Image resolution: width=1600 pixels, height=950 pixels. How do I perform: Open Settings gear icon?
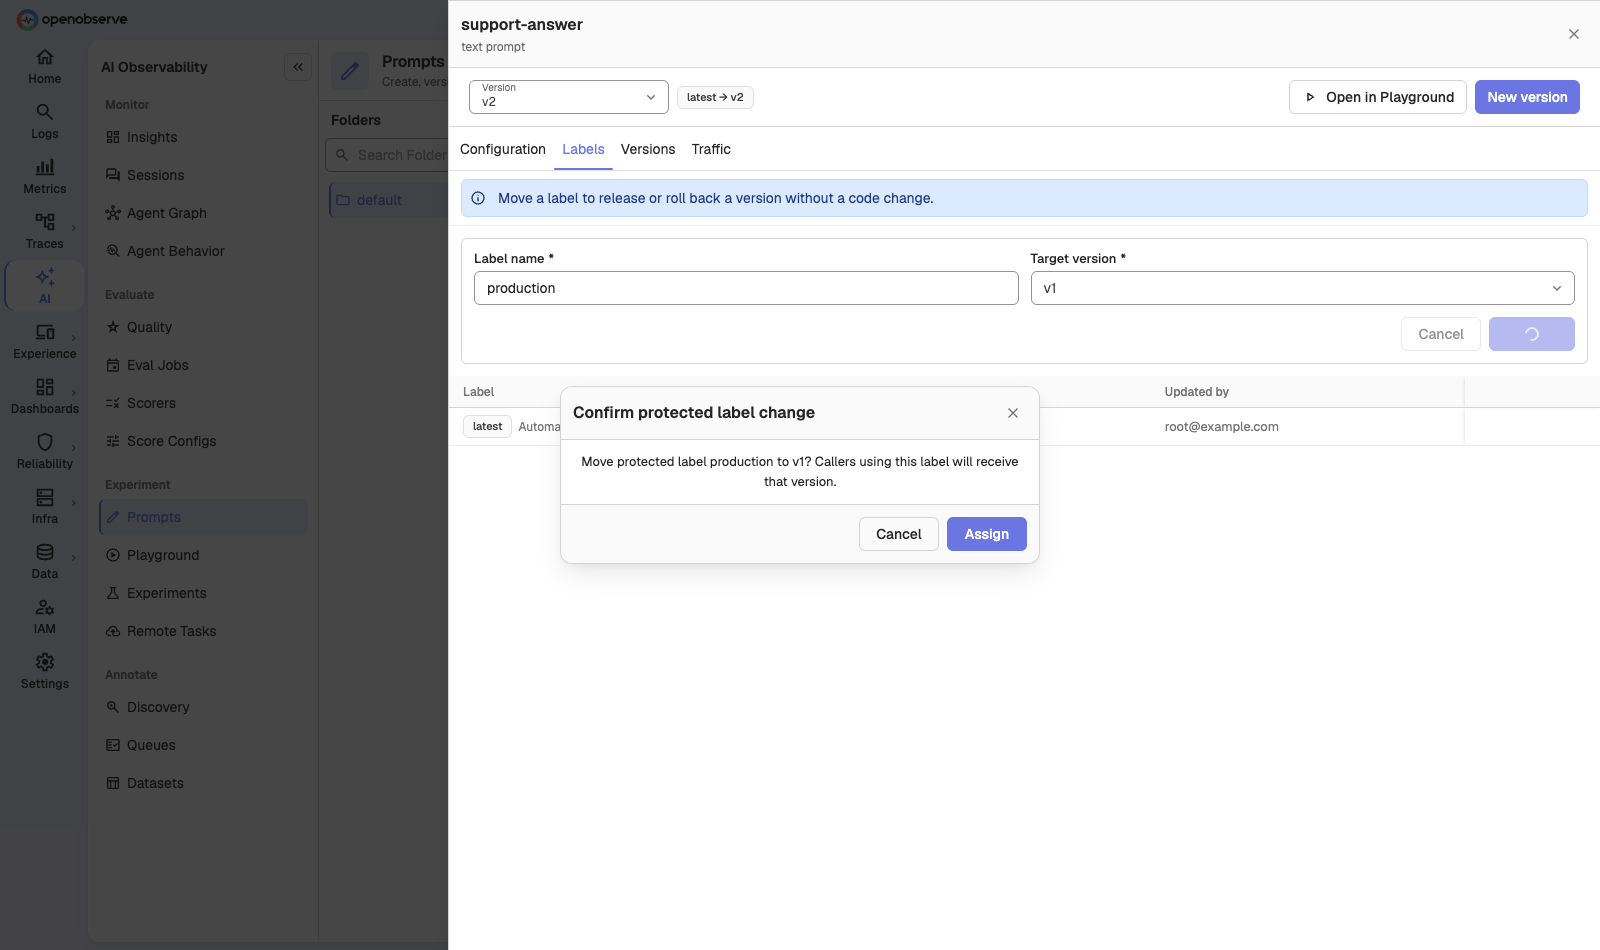click(45, 662)
